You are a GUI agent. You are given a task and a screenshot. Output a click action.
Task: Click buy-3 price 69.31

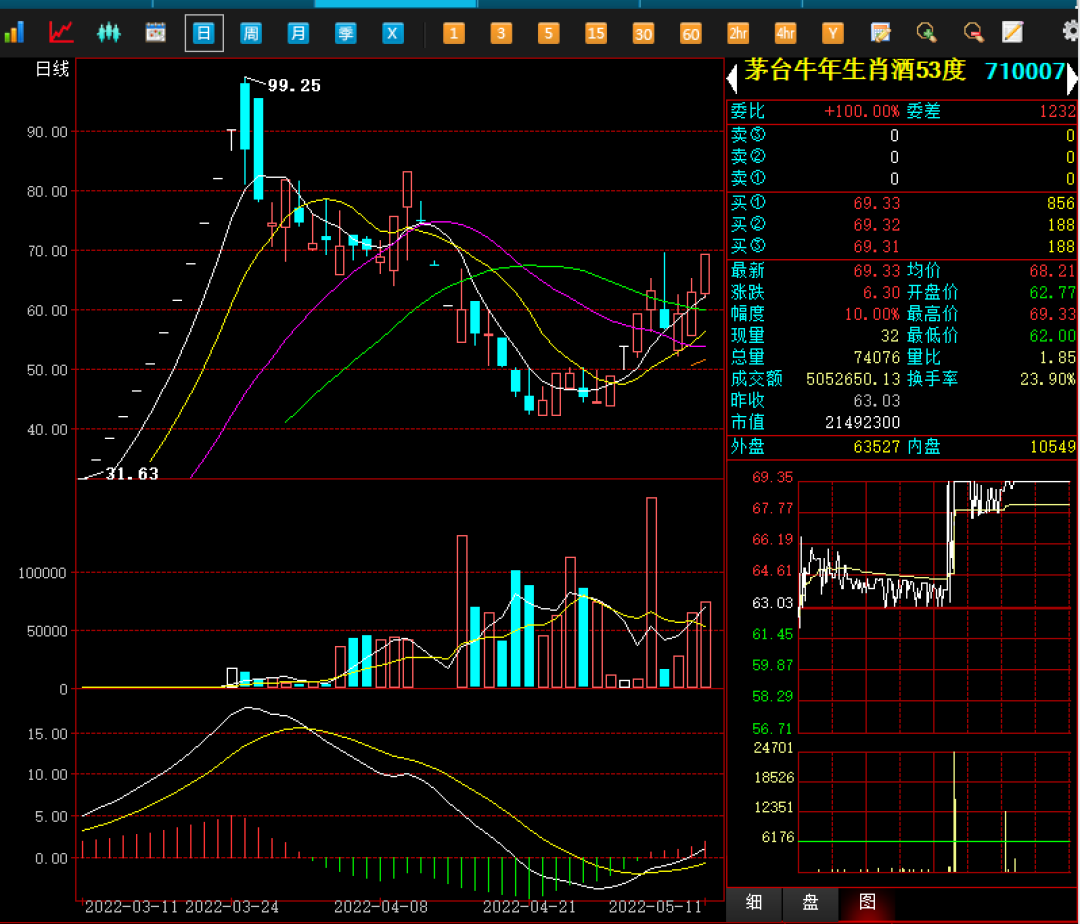[x=877, y=246]
